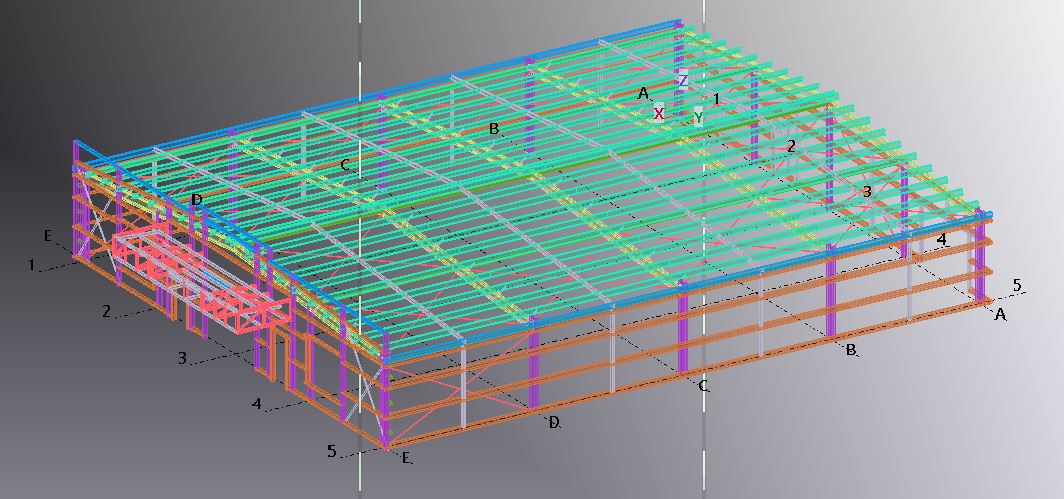
Task: Select grid label 3 on the roof
Action: coord(867,191)
